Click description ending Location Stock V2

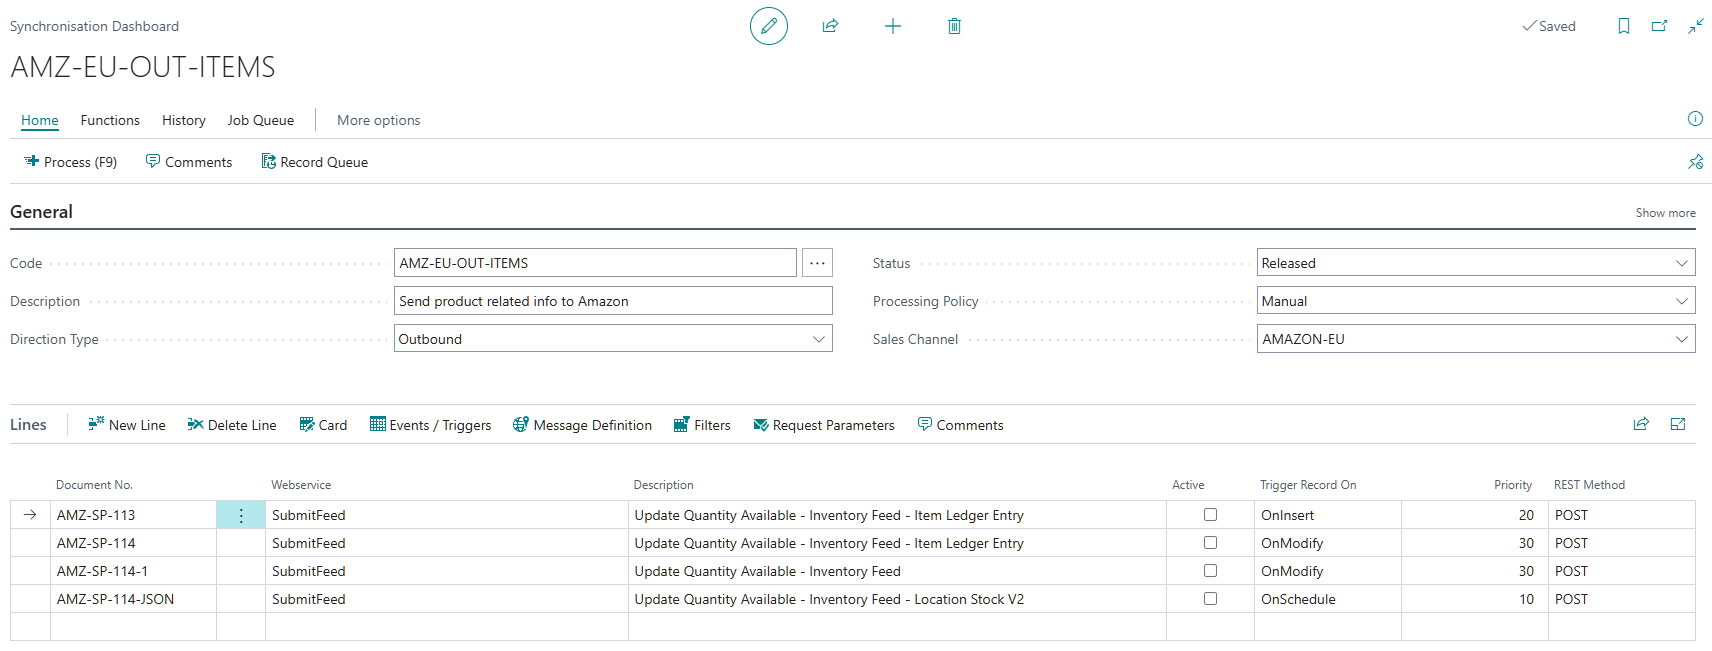point(897,599)
